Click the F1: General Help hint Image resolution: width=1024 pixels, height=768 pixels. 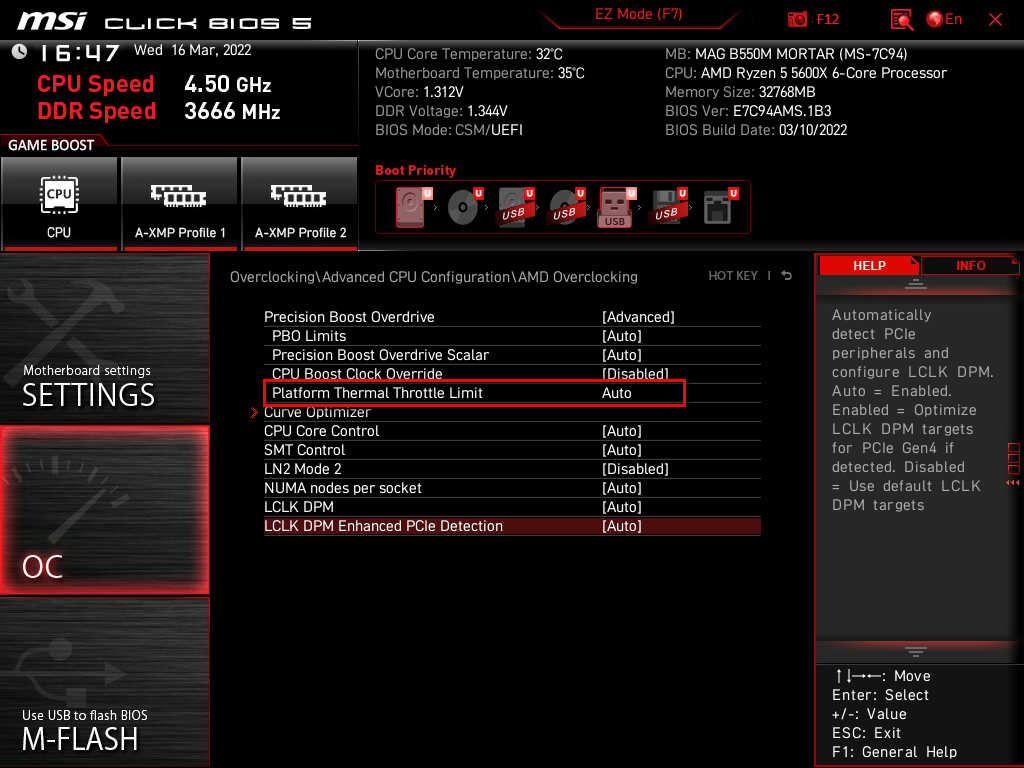coord(894,752)
